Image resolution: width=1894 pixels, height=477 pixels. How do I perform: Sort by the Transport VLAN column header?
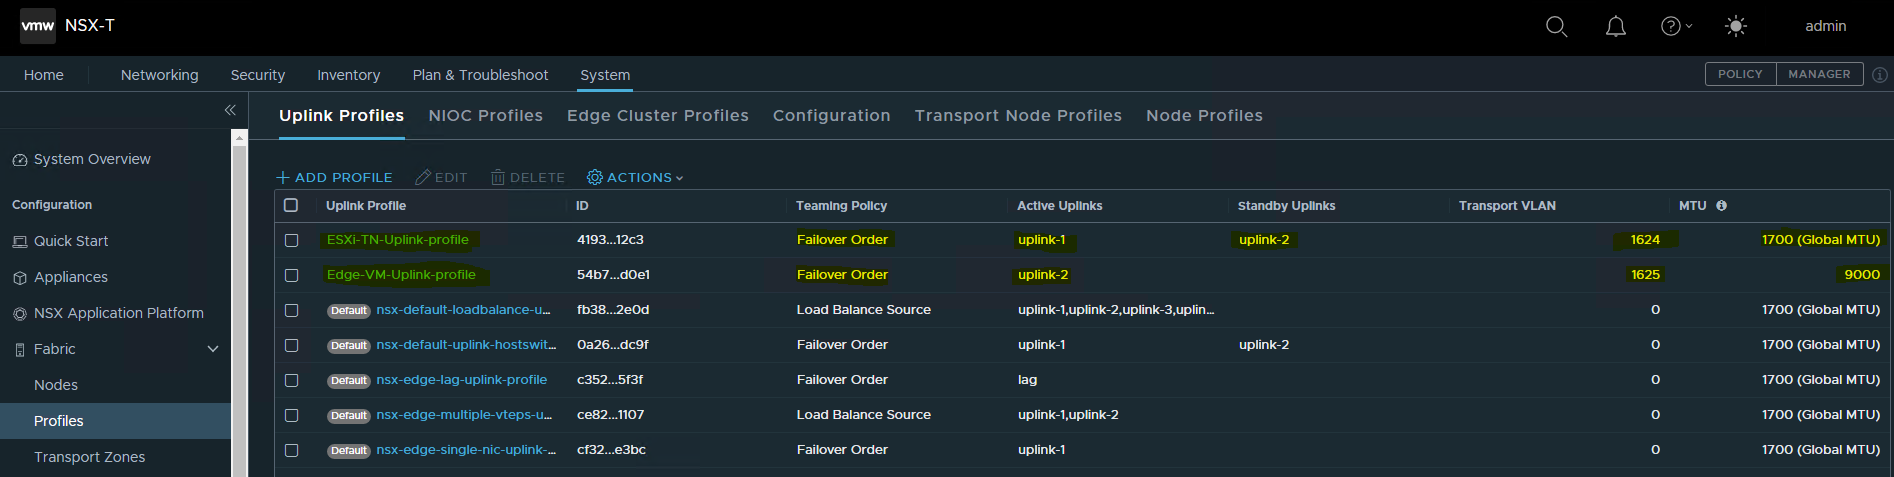1507,206
